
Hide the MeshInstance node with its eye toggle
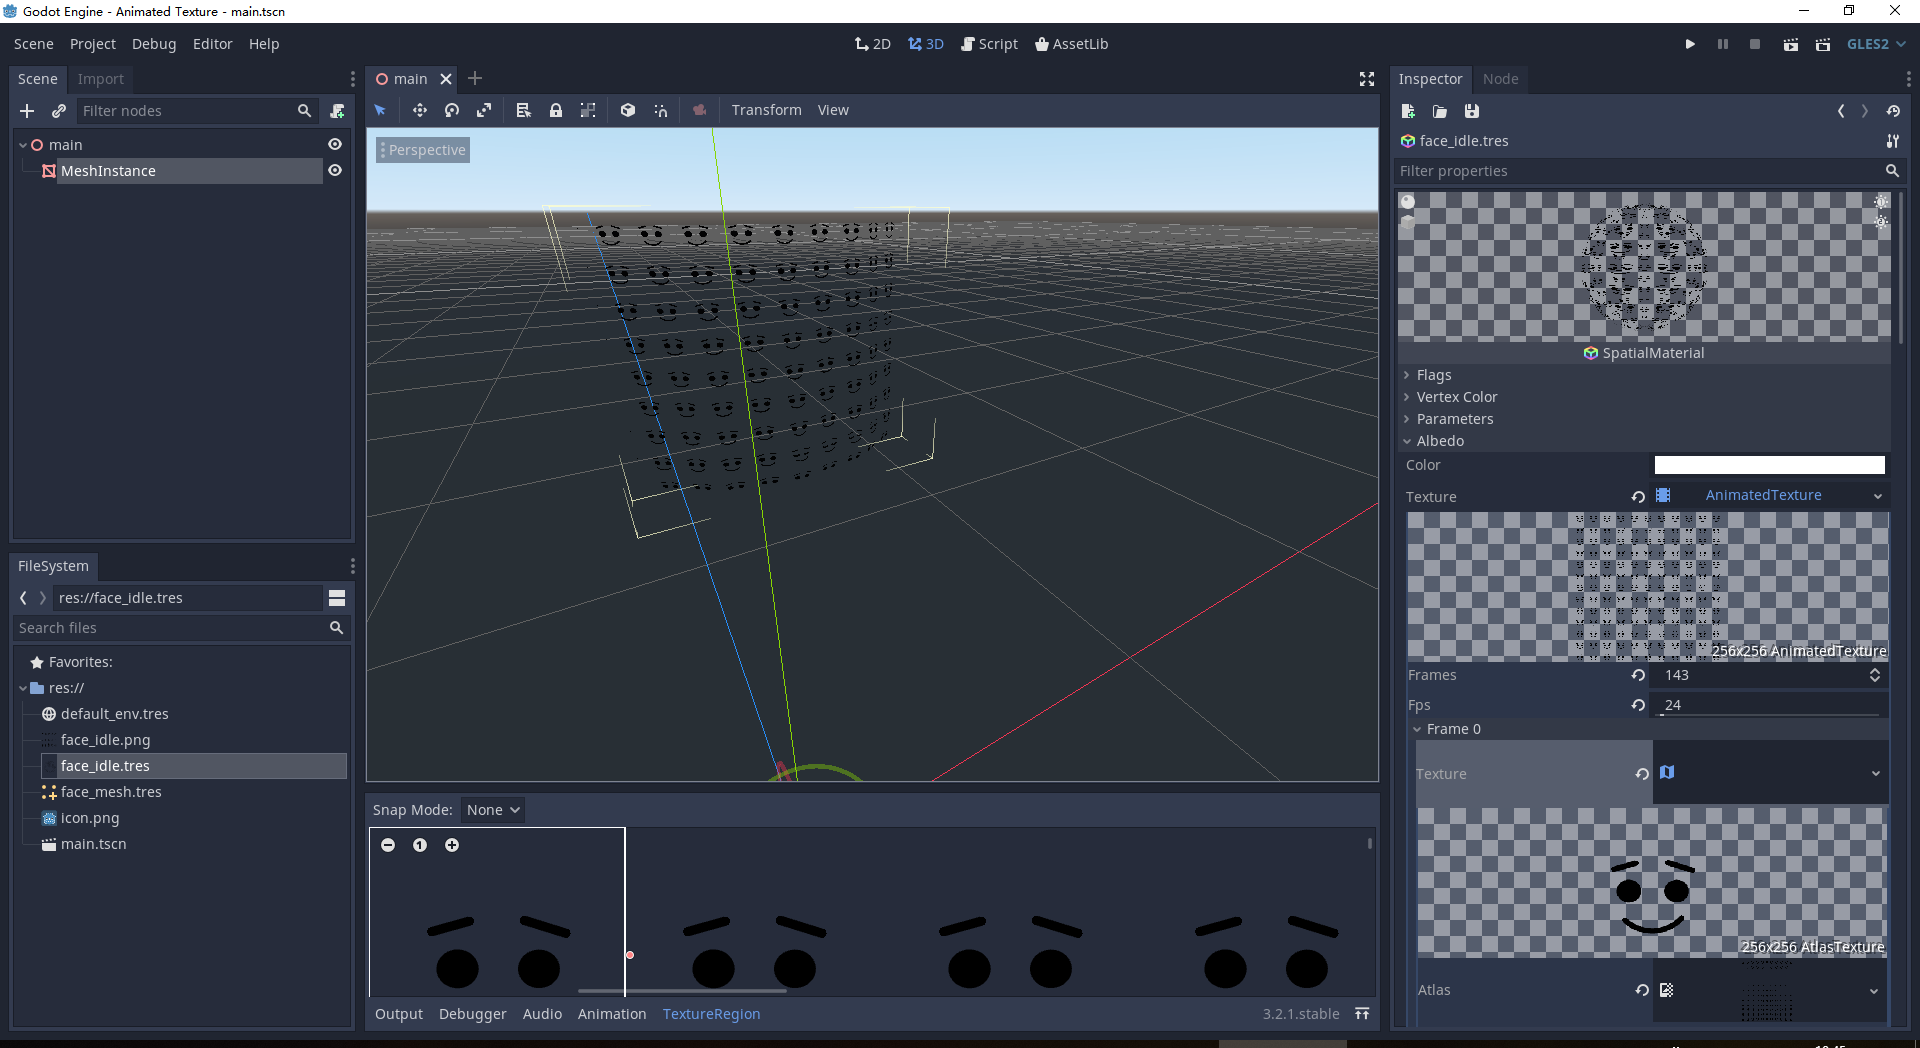point(334,170)
